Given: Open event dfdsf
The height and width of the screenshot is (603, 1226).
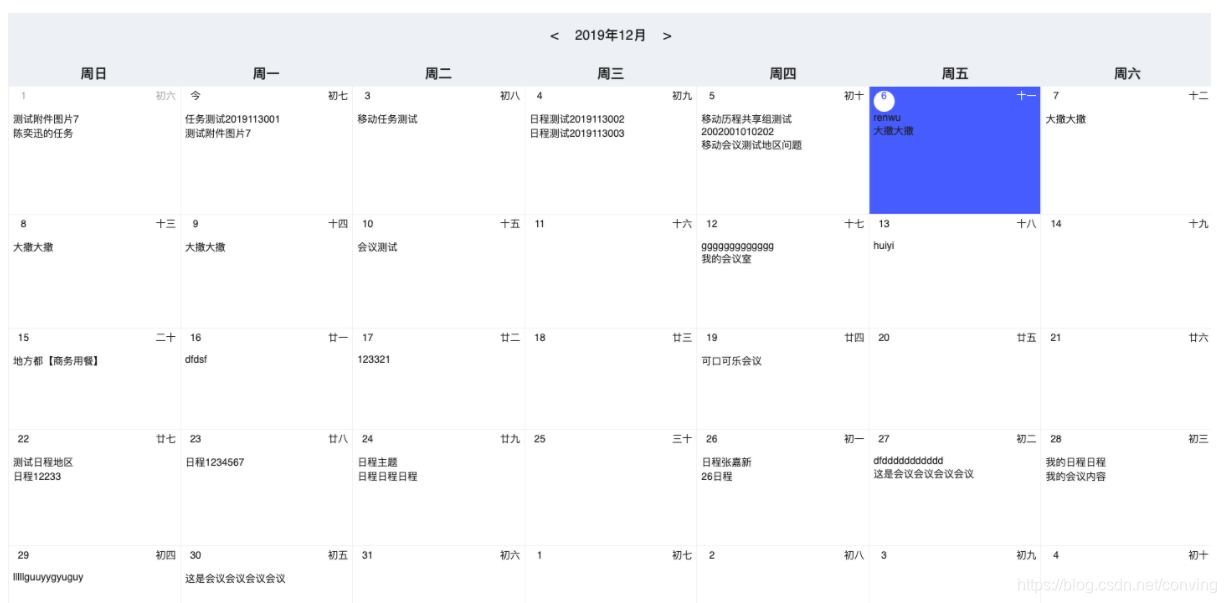Looking at the screenshot, I should 196,359.
